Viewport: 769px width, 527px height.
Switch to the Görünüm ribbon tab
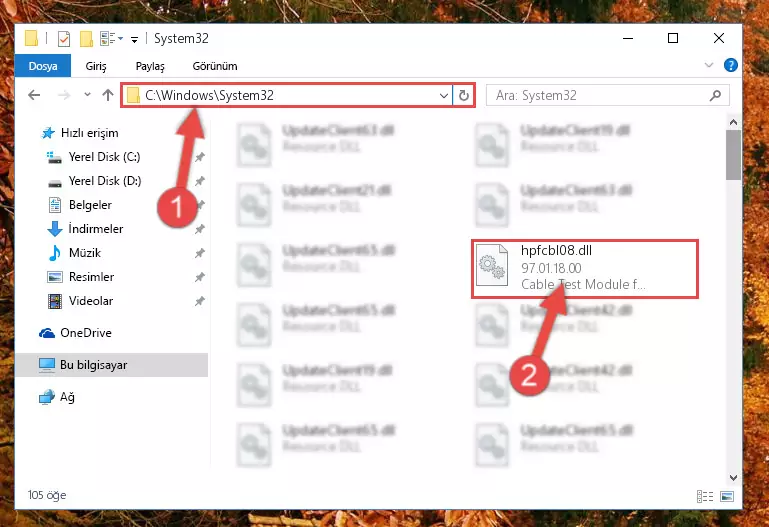pyautogui.click(x=215, y=66)
